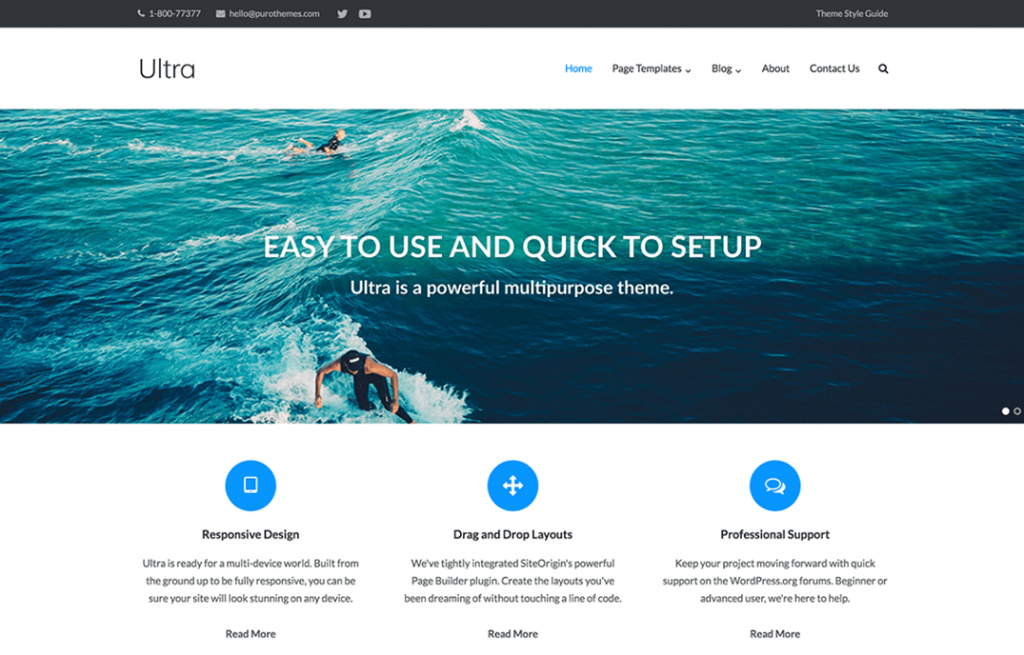Click Read More under Responsive Design
The height and width of the screenshot is (655, 1024).
click(250, 634)
